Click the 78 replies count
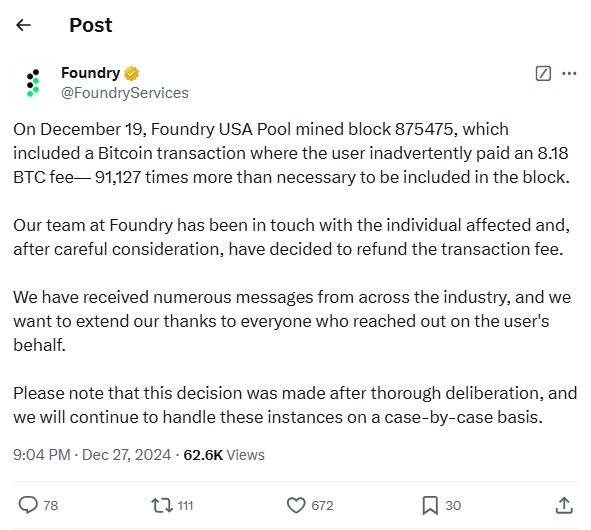This screenshot has height=530, width=591. tap(51, 505)
